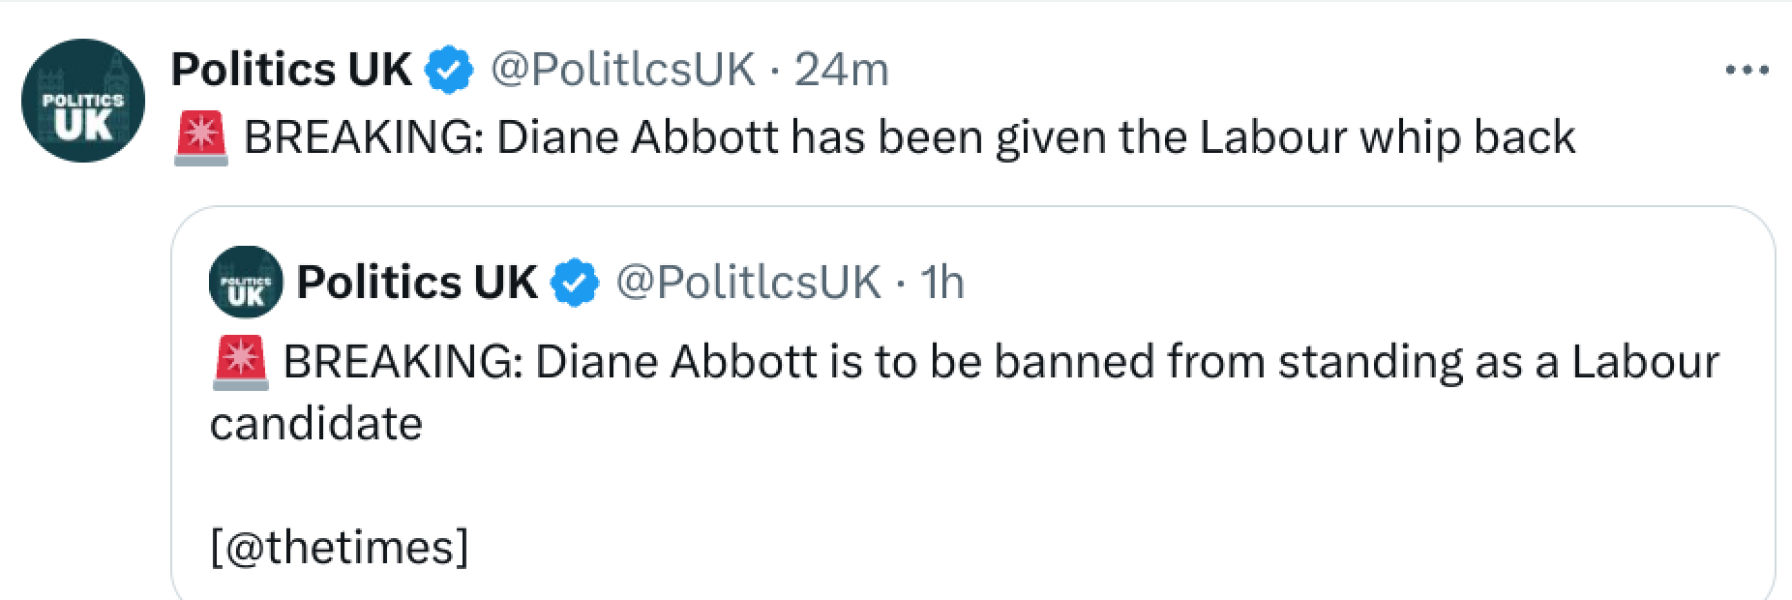Open the three-dot more options menu
1792x600 pixels.
point(1746,70)
